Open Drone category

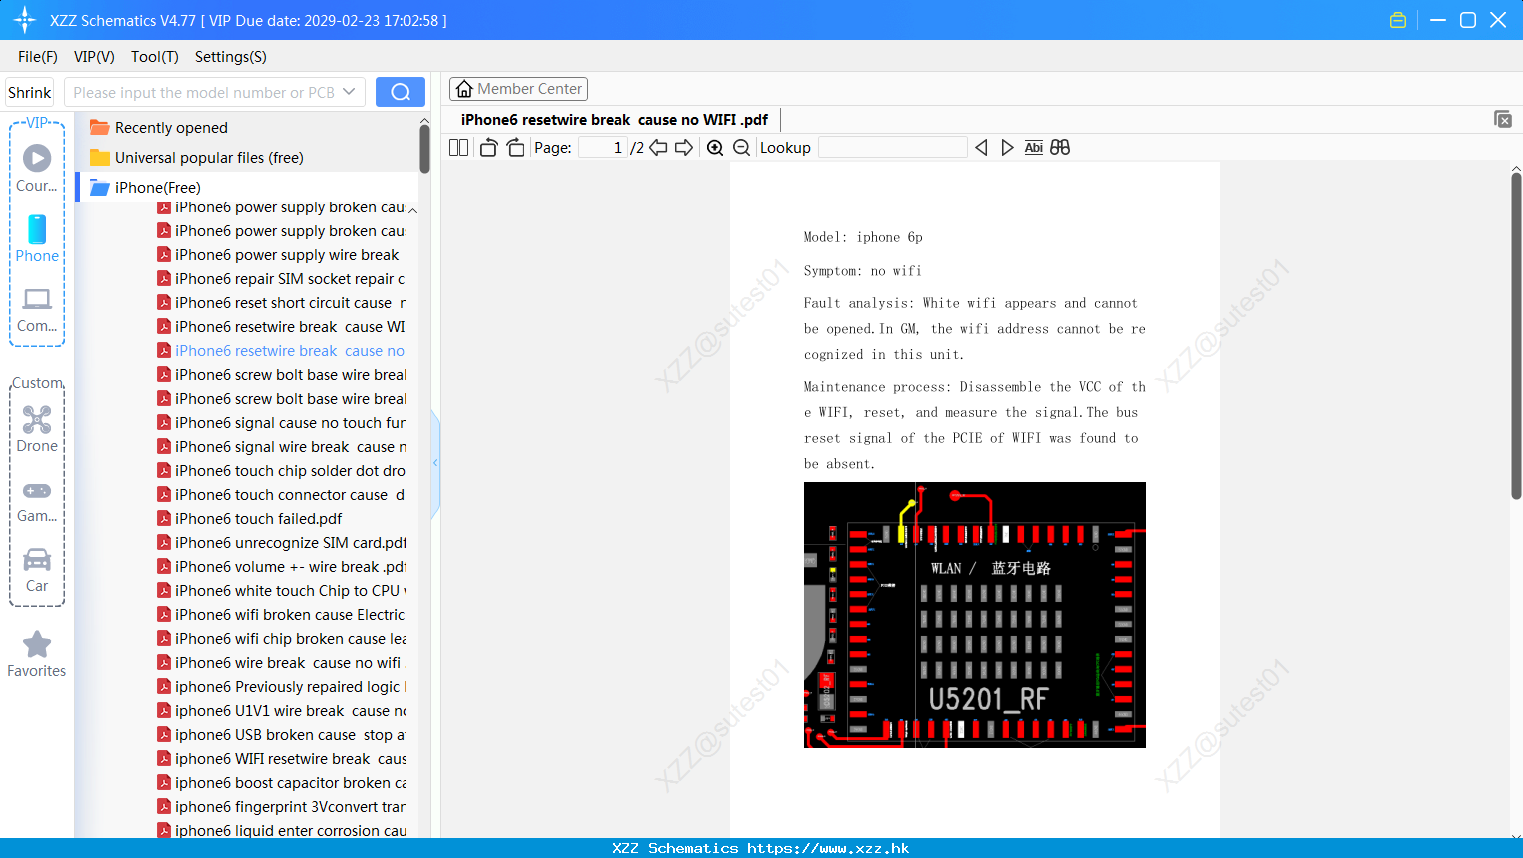pyautogui.click(x=37, y=429)
